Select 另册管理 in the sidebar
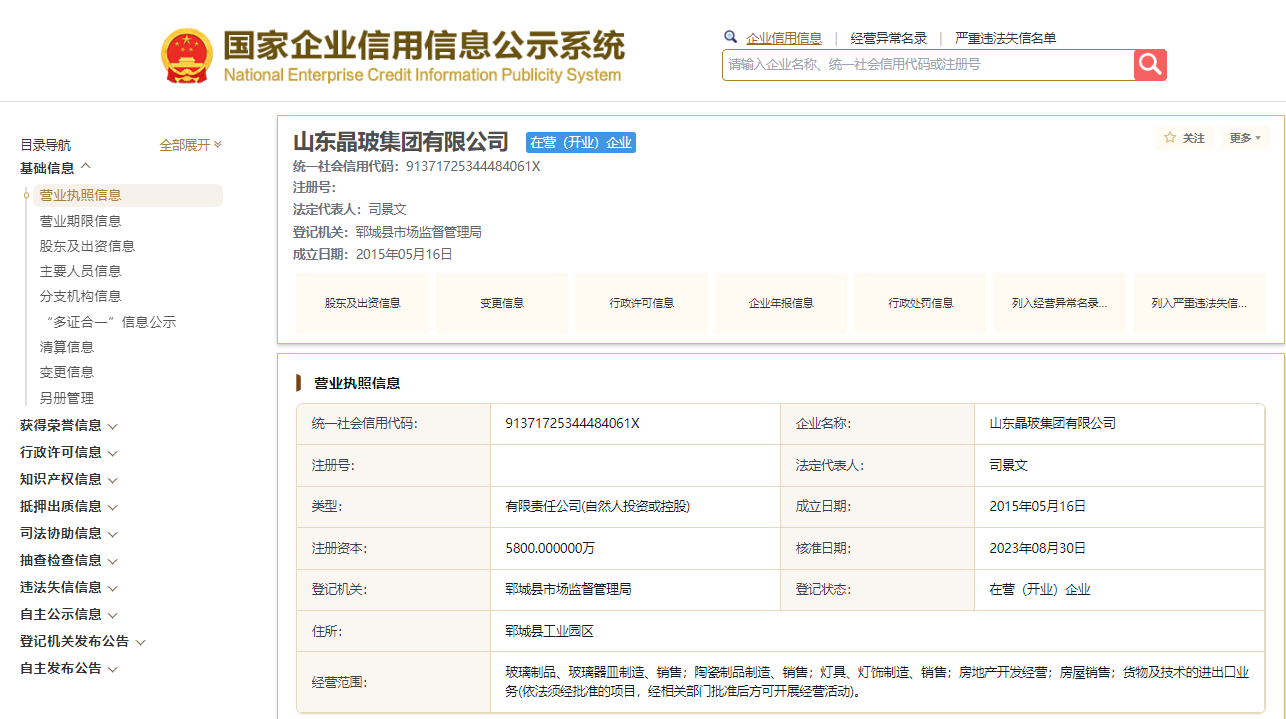Image resolution: width=1286 pixels, height=719 pixels. pos(66,398)
